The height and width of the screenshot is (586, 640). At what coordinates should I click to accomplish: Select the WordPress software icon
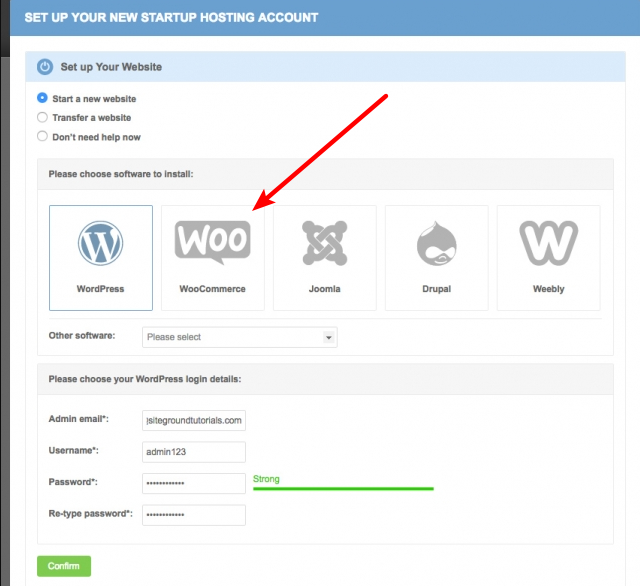click(x=100, y=243)
